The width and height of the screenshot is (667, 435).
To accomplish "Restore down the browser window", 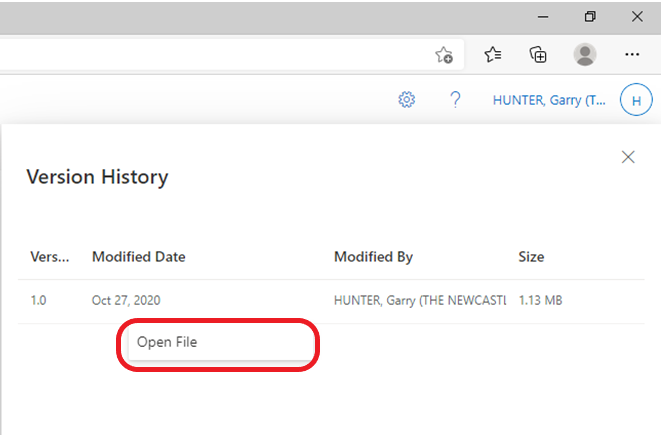I will 591,16.
